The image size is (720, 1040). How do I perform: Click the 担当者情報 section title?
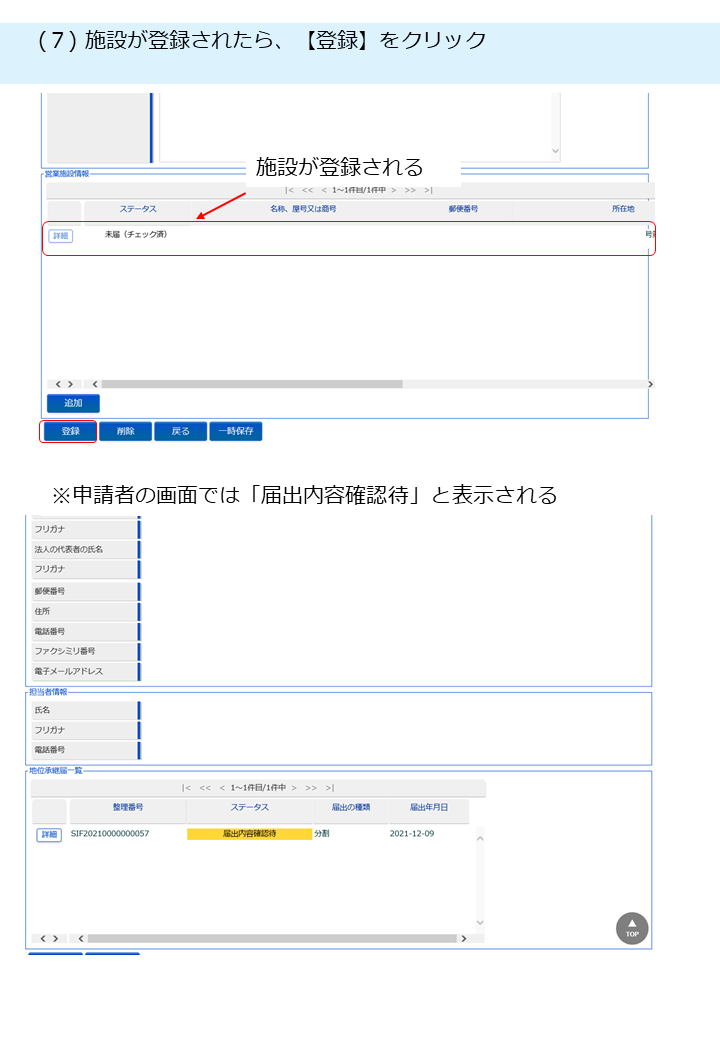click(48, 692)
